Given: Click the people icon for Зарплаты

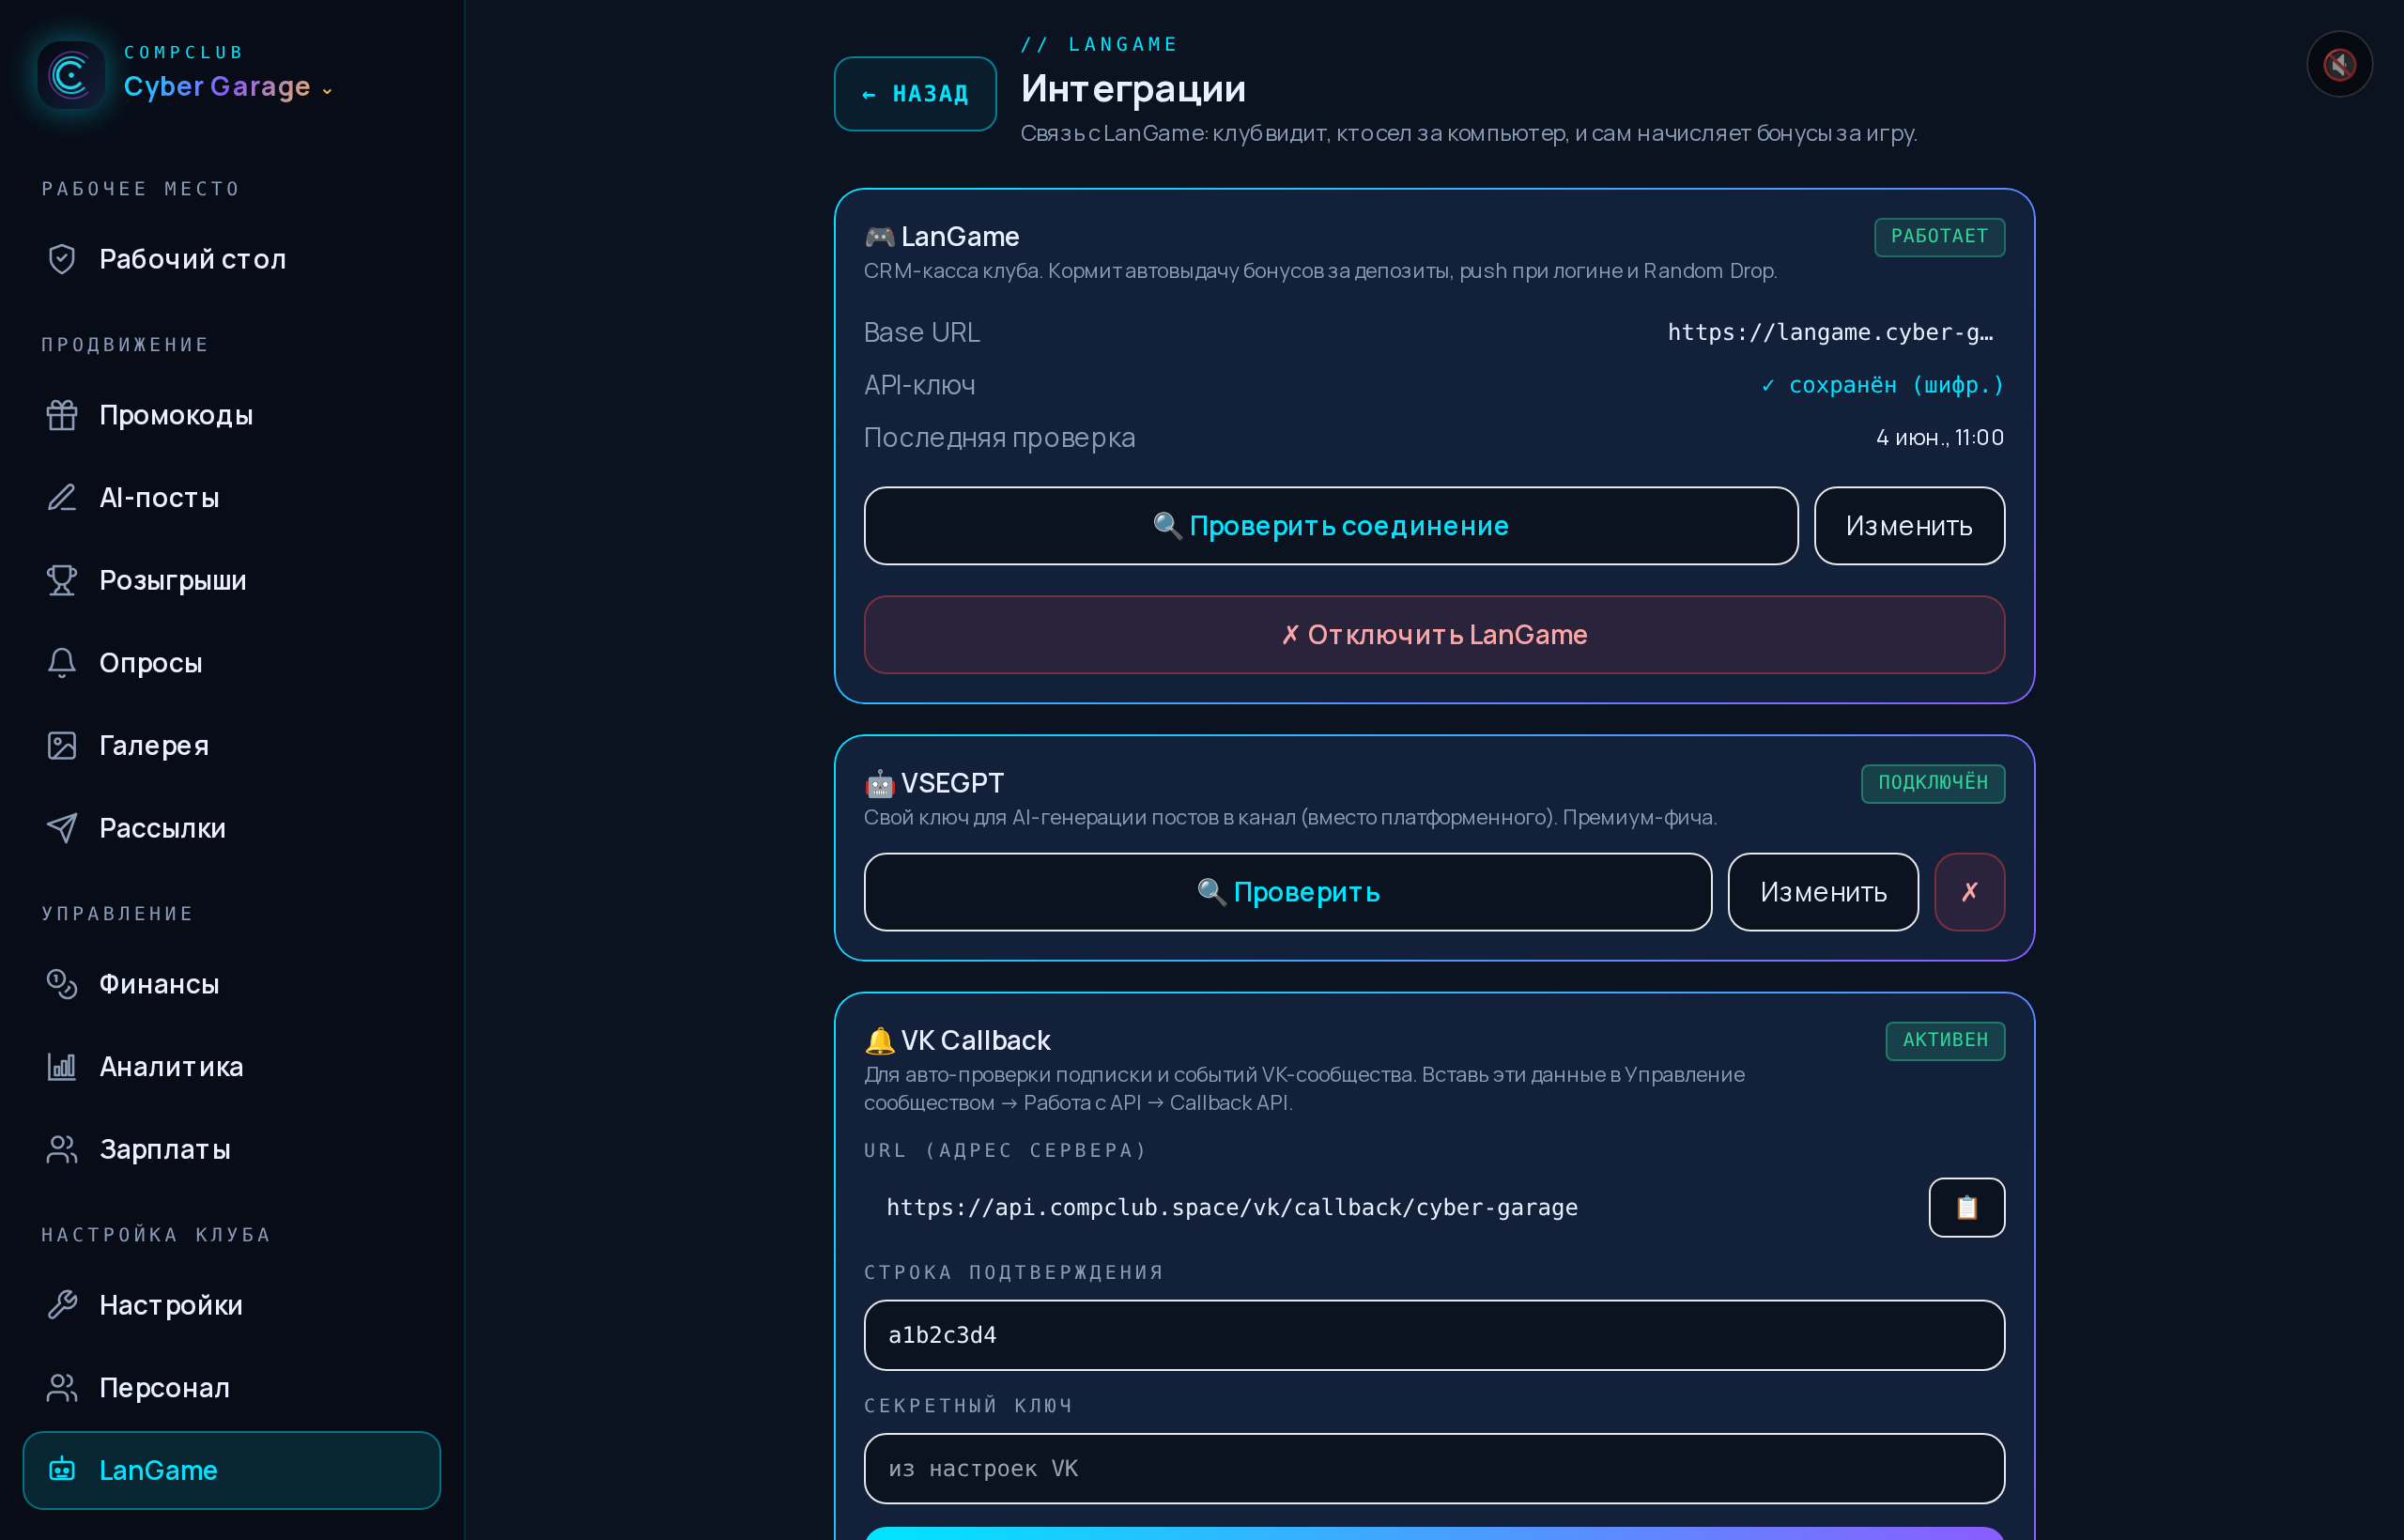Looking at the screenshot, I should (x=62, y=1150).
